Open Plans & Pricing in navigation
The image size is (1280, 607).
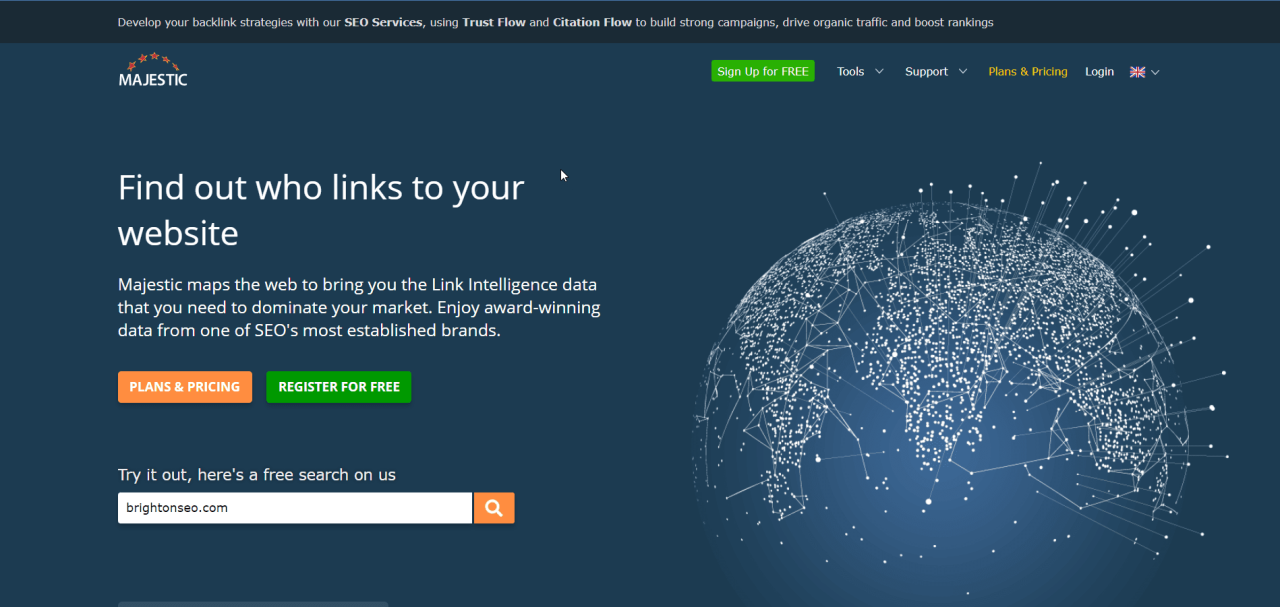coord(1028,71)
